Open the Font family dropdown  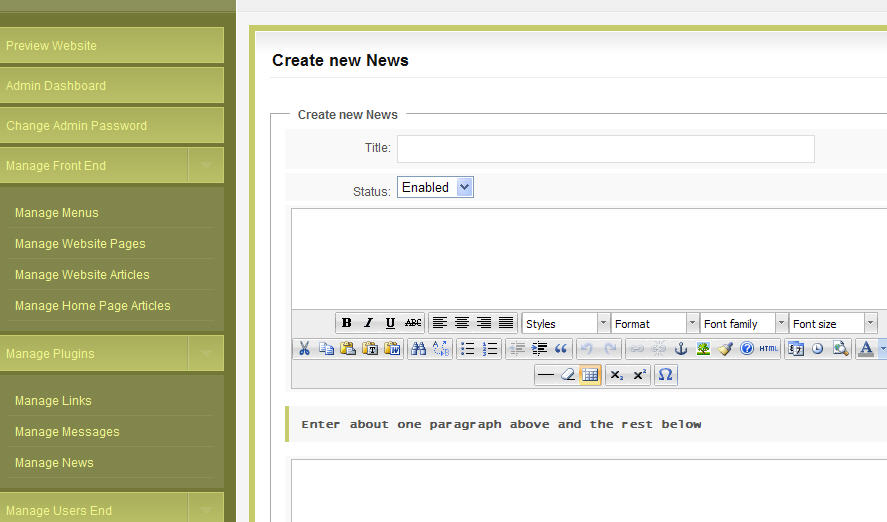744,323
